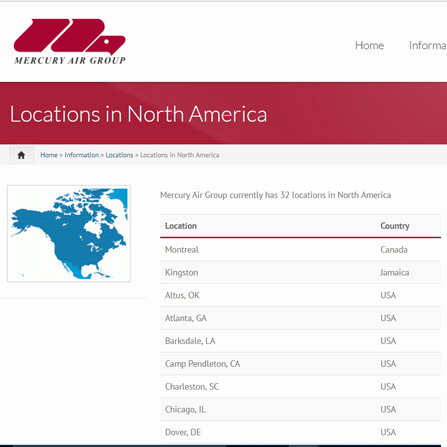
Task: Sort table by Country column header
Action: click(x=395, y=226)
